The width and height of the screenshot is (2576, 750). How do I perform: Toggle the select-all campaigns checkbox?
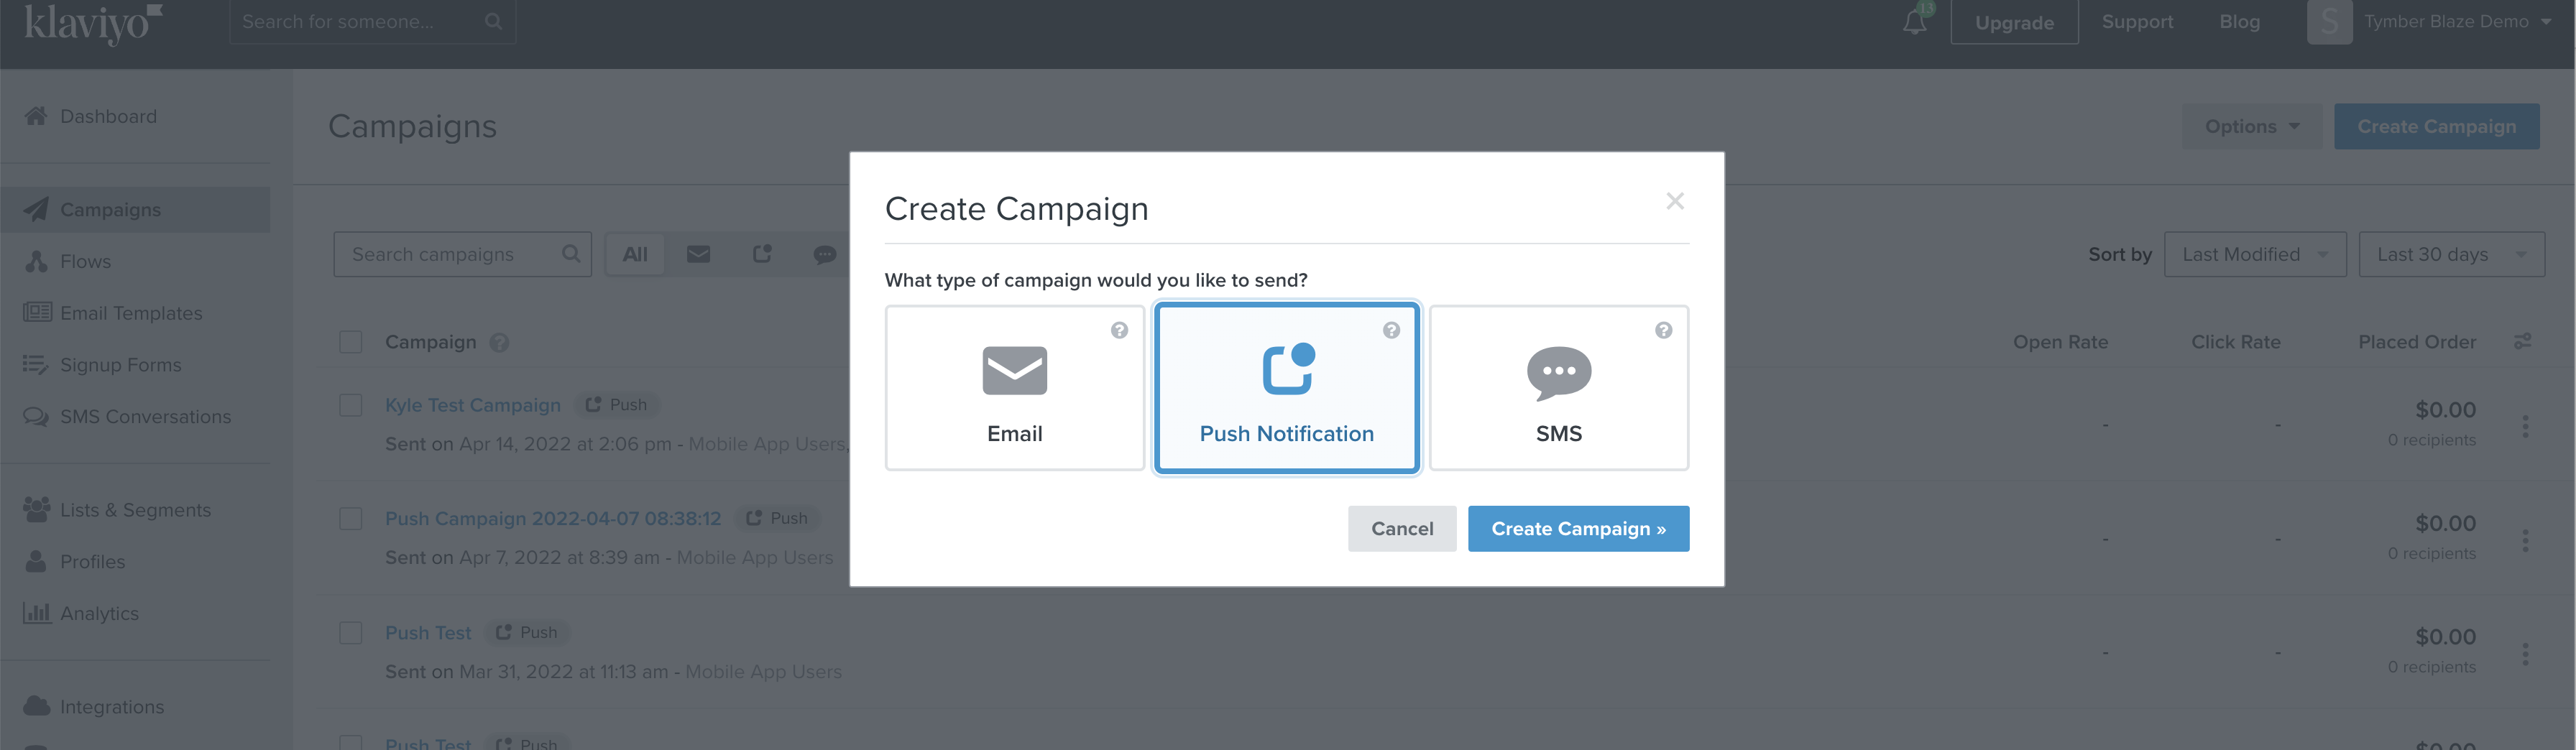pos(350,342)
